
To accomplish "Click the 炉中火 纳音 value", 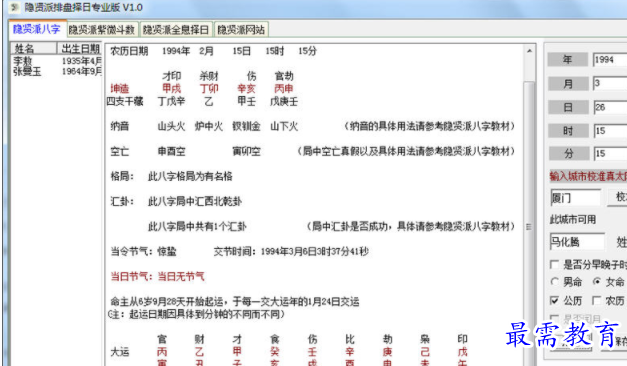I will tap(209, 126).
